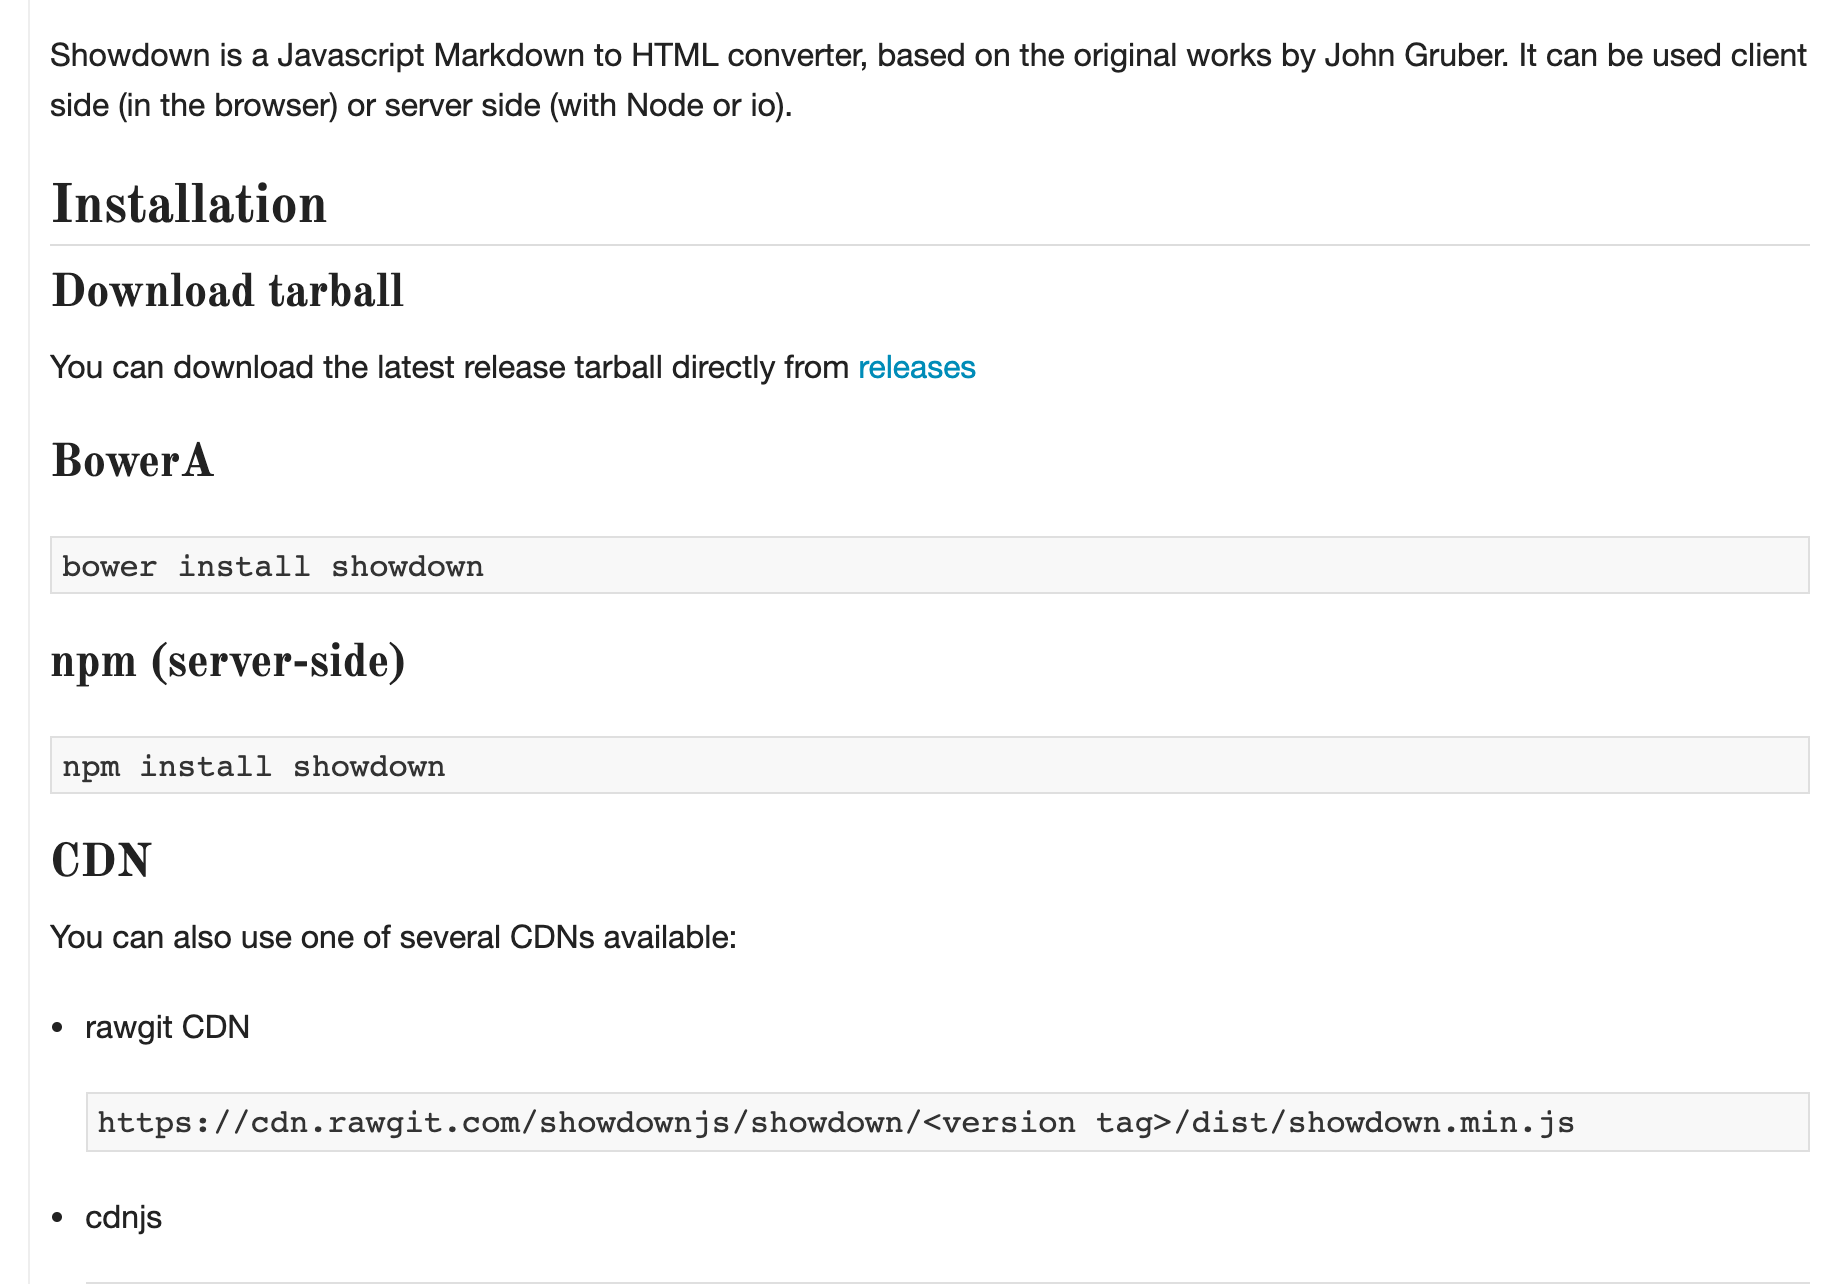The image size is (1824, 1284).
Task: Click the word 'showdown' in npm command
Action: coord(369,766)
